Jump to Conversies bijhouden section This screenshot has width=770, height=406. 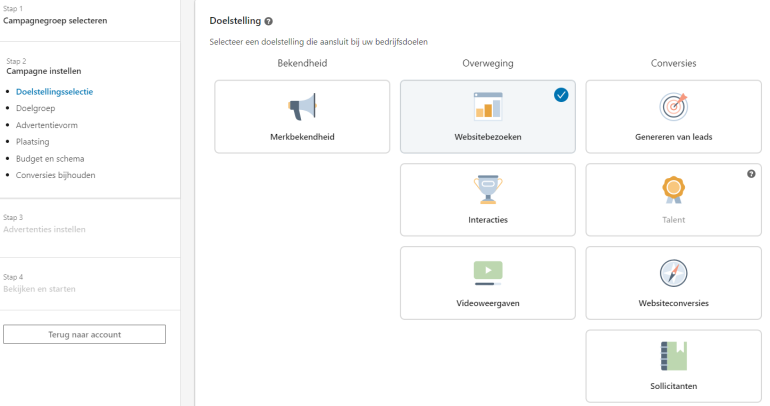pyautogui.click(x=55, y=175)
